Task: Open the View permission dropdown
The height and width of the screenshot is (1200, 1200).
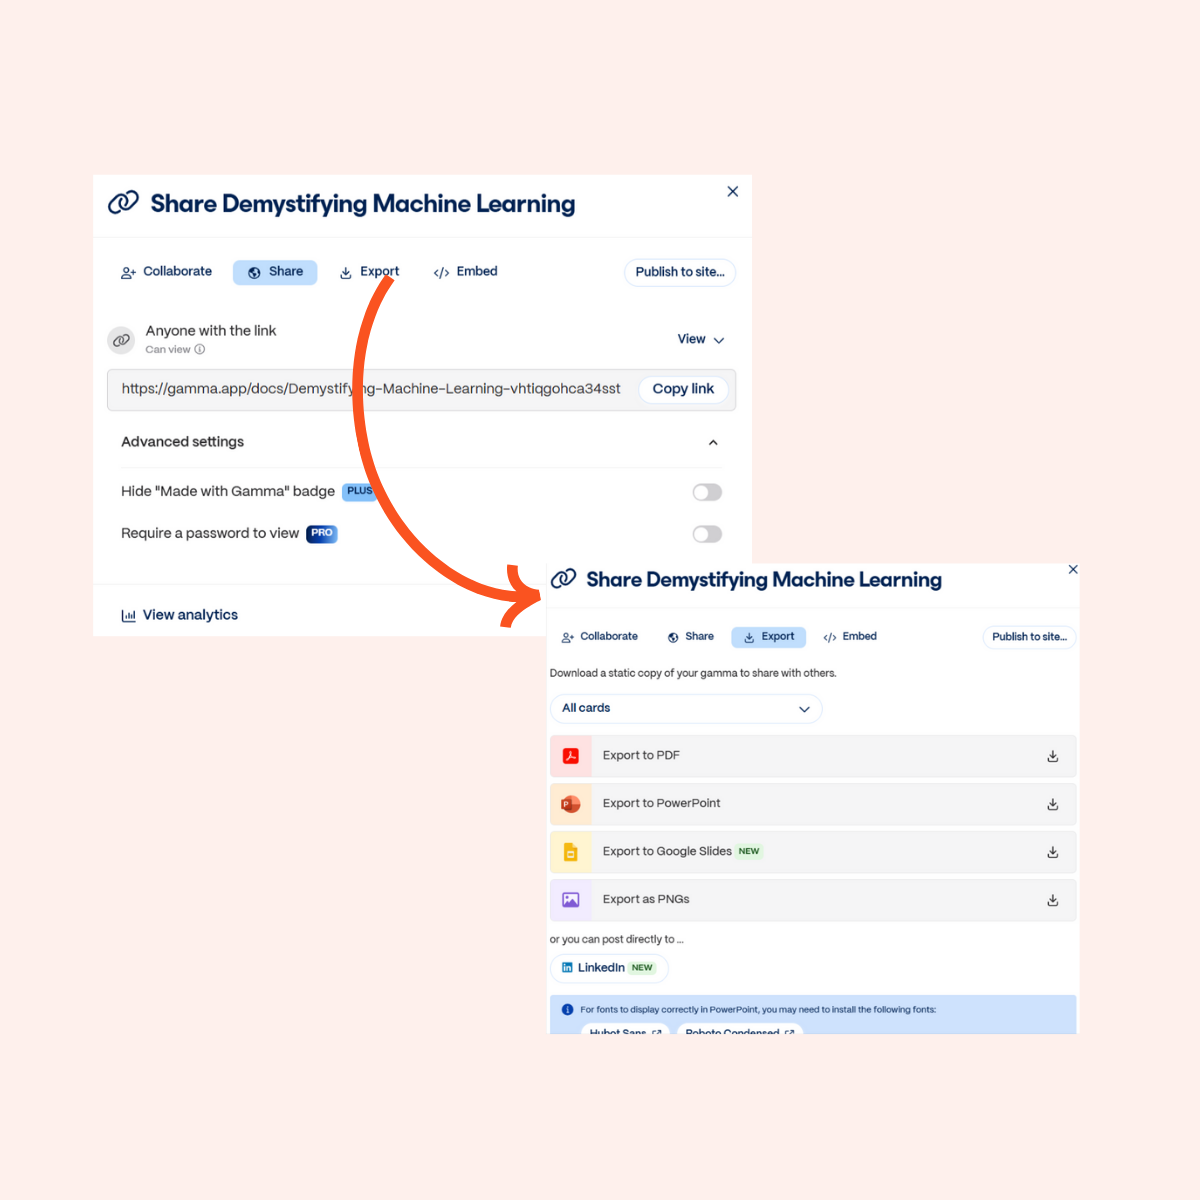Action: [701, 340]
